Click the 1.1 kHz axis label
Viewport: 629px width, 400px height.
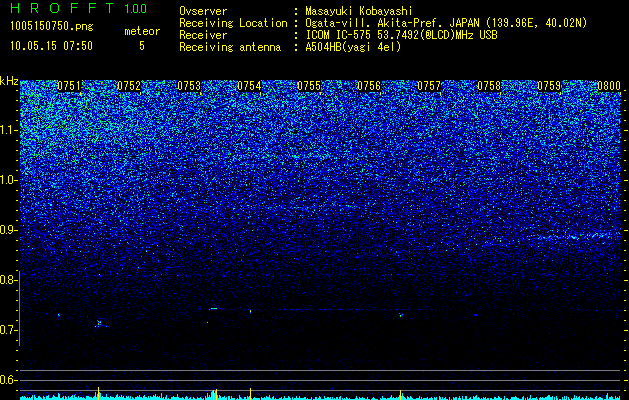[x=7, y=130]
